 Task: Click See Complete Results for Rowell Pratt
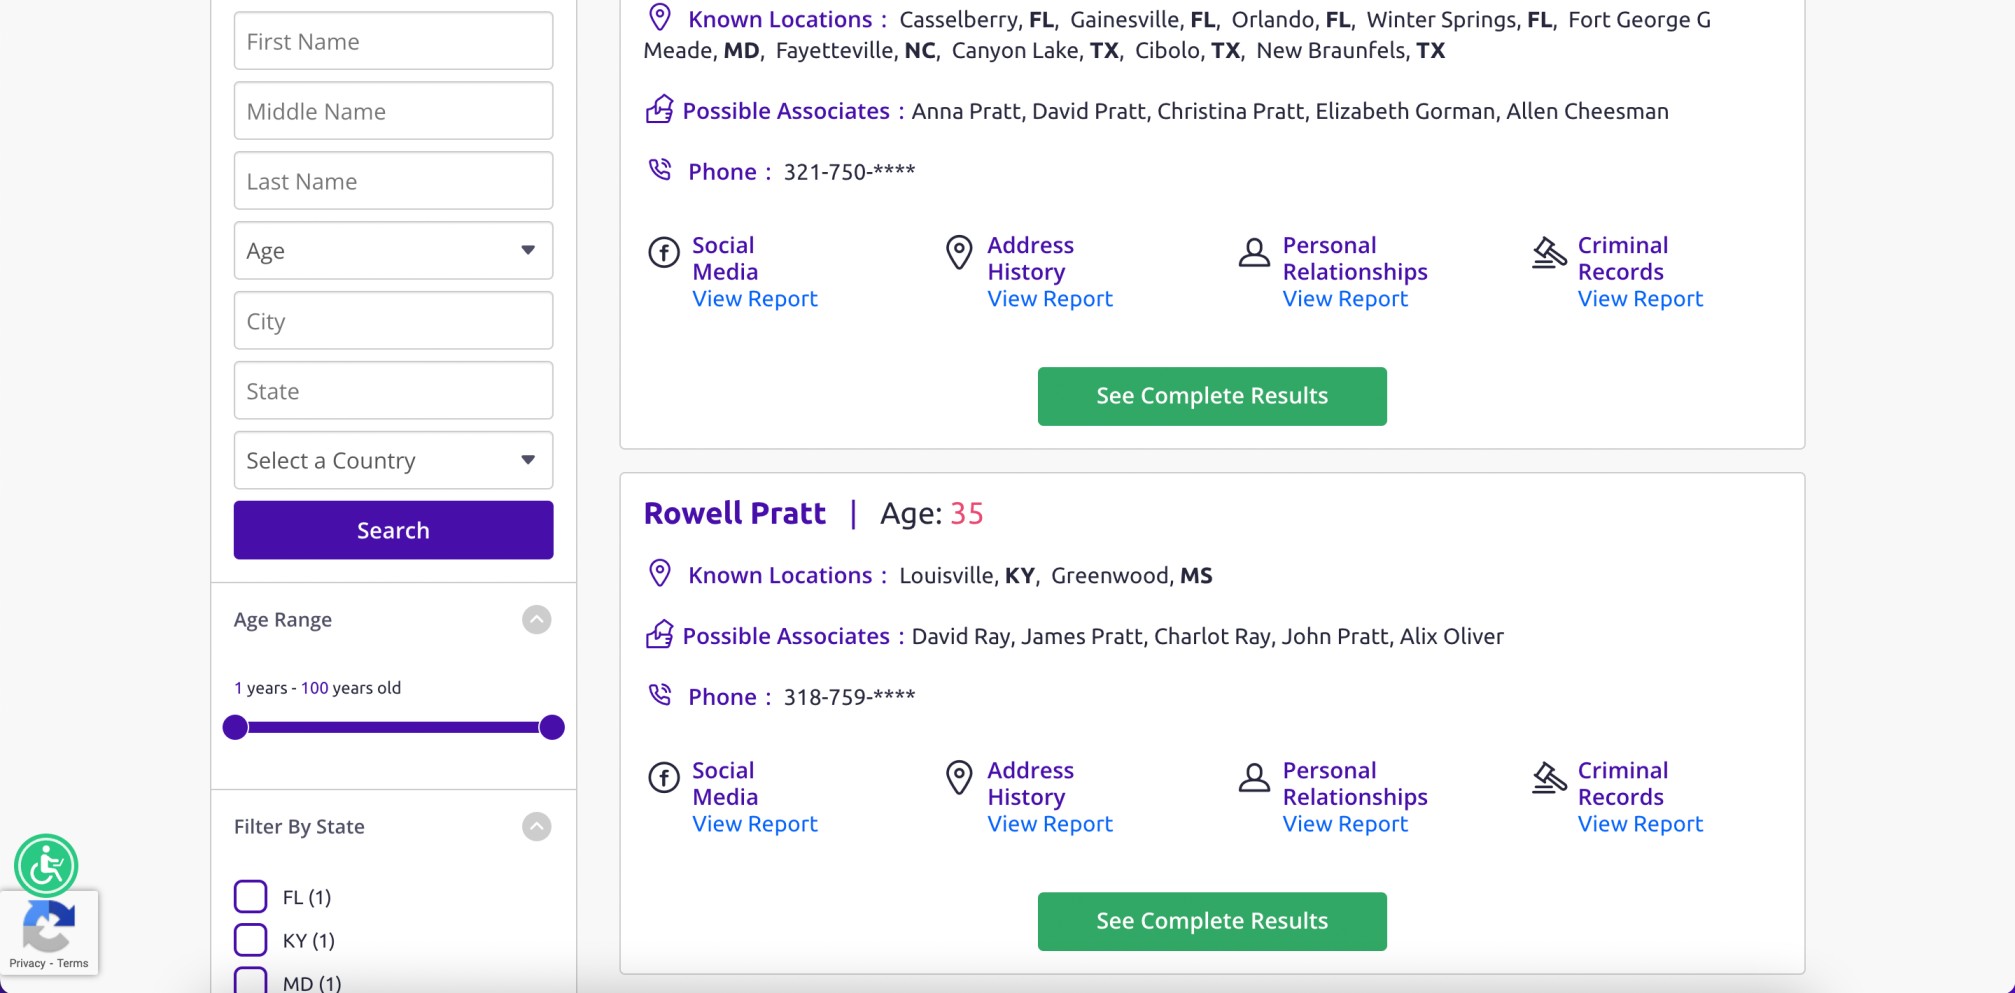click(x=1211, y=921)
